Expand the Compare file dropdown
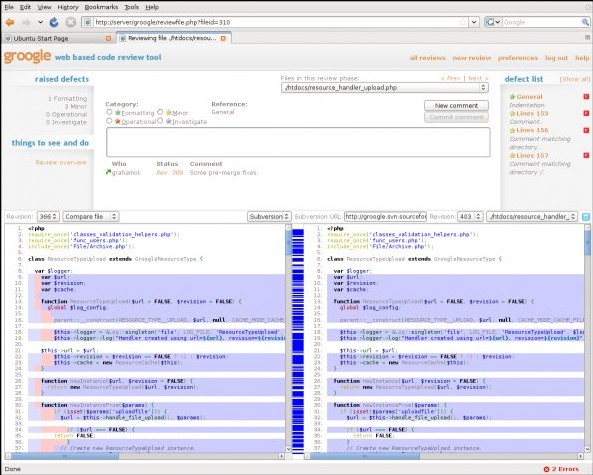The image size is (593, 475). point(91,216)
